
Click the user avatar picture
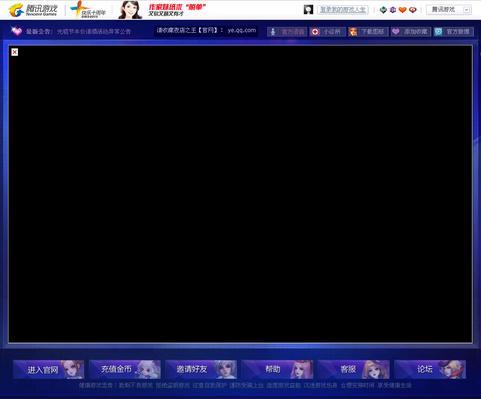click(x=308, y=10)
